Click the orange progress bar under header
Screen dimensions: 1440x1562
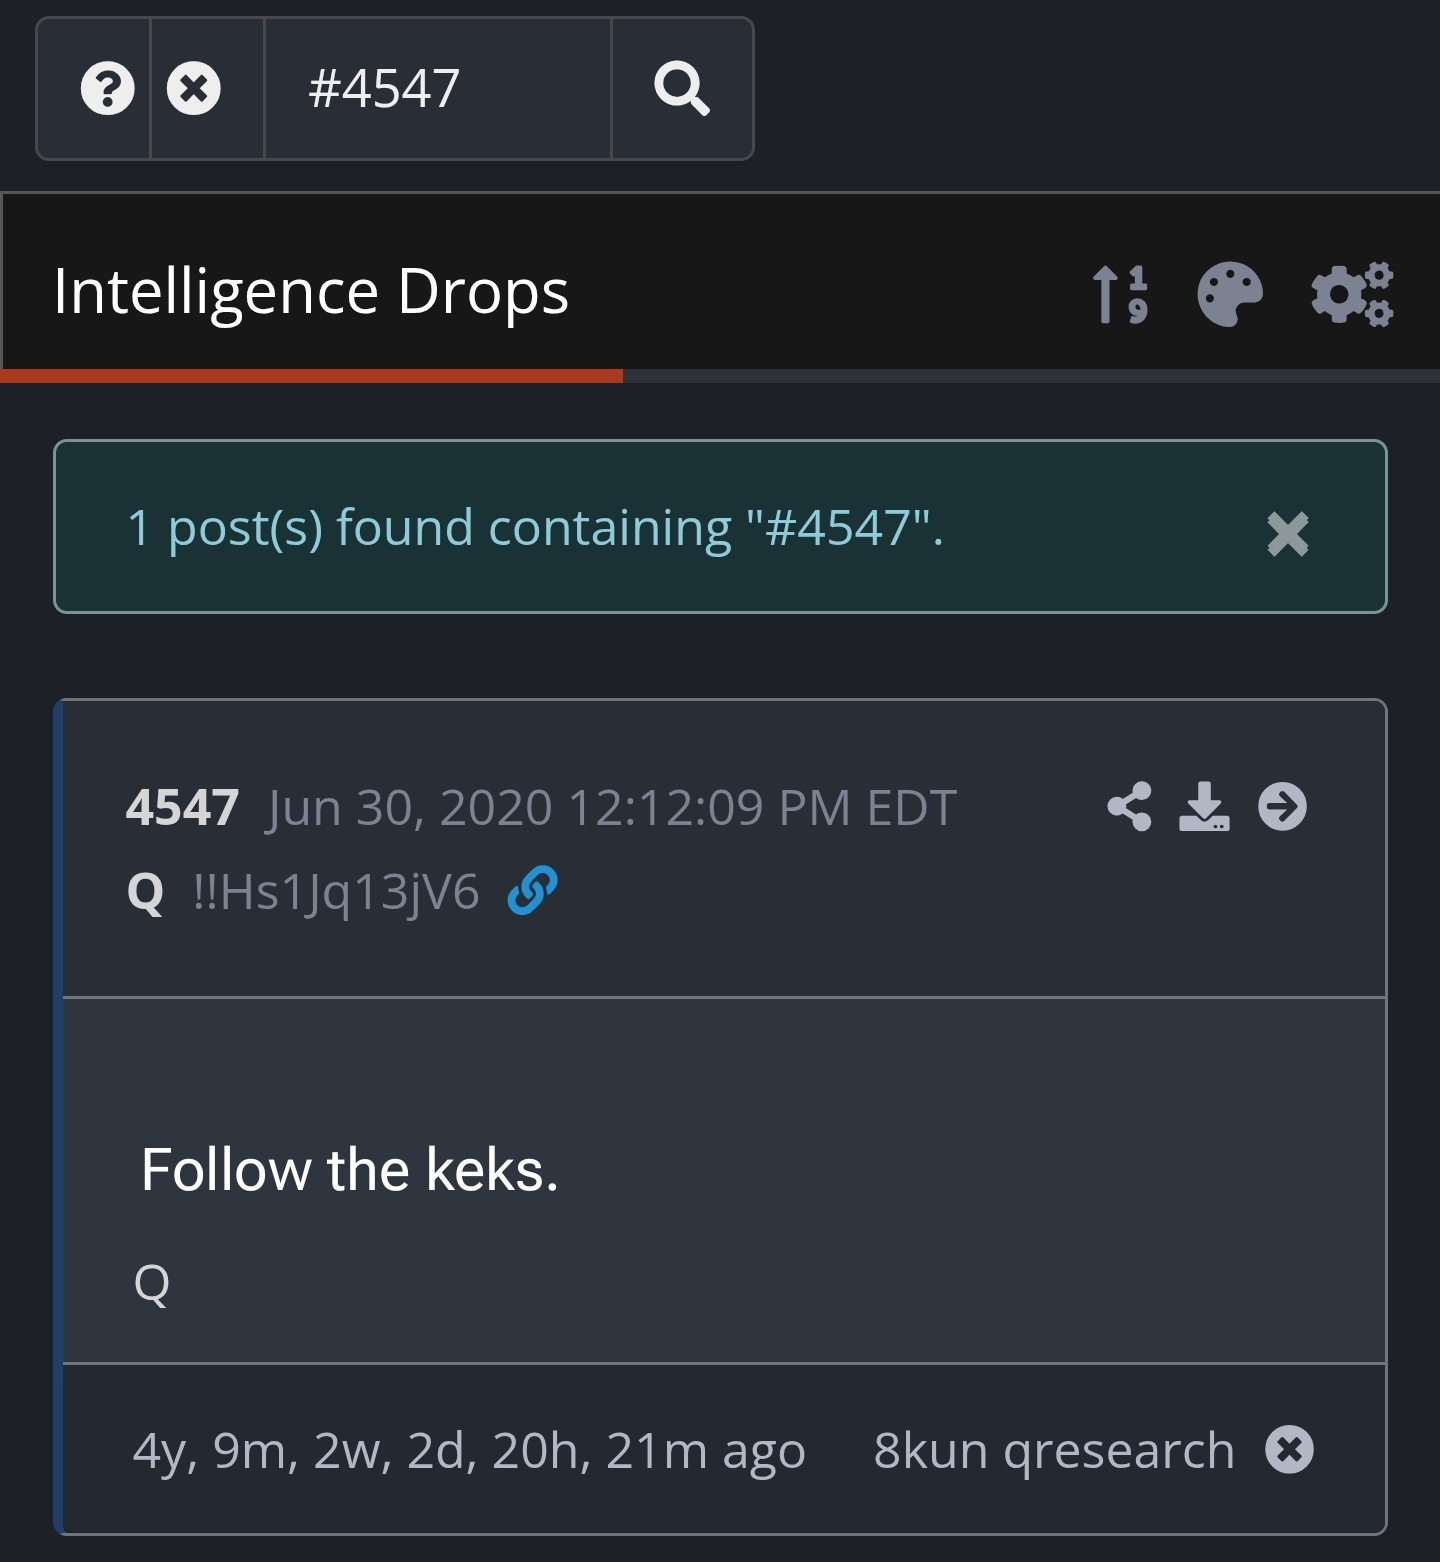coord(311,376)
